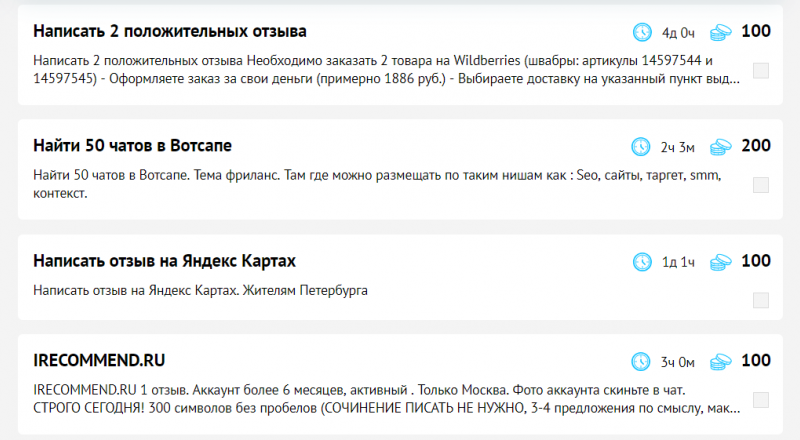This screenshot has width=800, height=440.
Task: Tick the checkbox for the 50 WhatsApp chats task
Action: [x=761, y=185]
